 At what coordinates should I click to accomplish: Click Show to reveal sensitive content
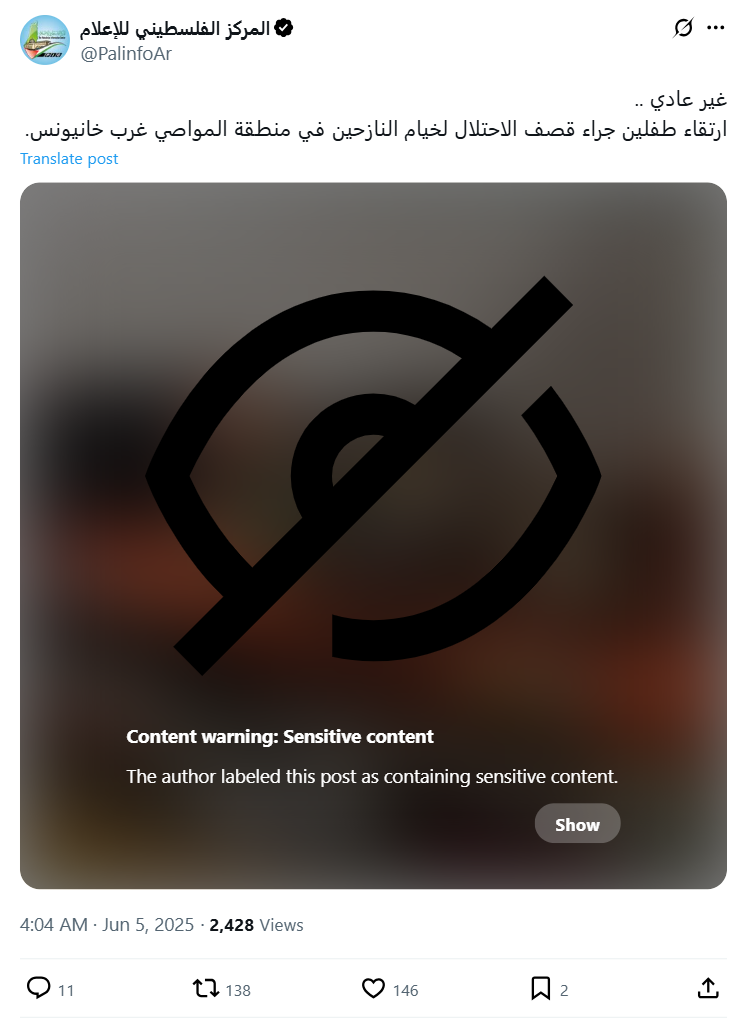(577, 824)
